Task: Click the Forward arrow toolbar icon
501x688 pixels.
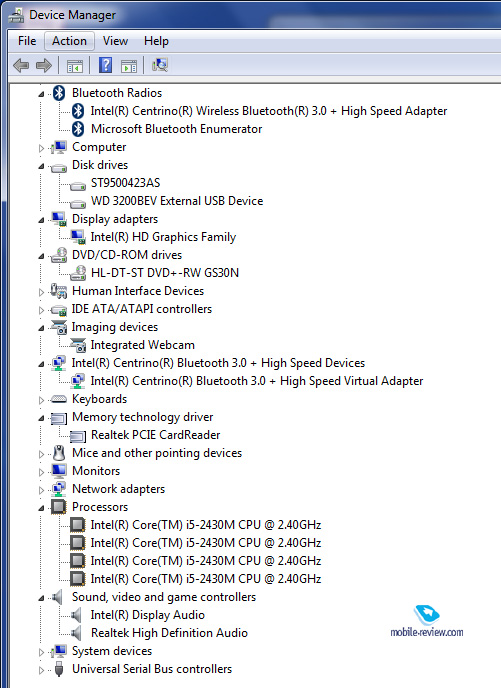Action: point(44,66)
